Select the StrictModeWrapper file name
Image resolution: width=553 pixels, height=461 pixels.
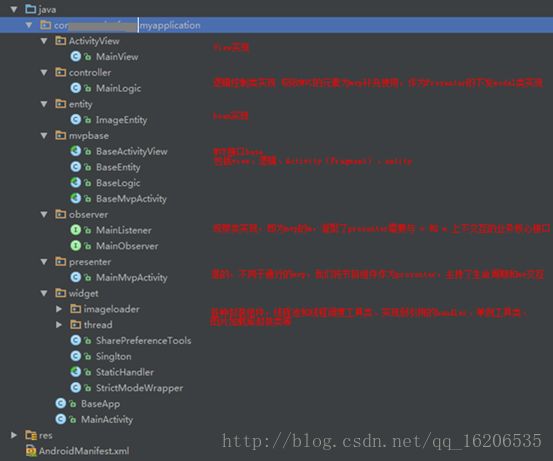point(139,388)
